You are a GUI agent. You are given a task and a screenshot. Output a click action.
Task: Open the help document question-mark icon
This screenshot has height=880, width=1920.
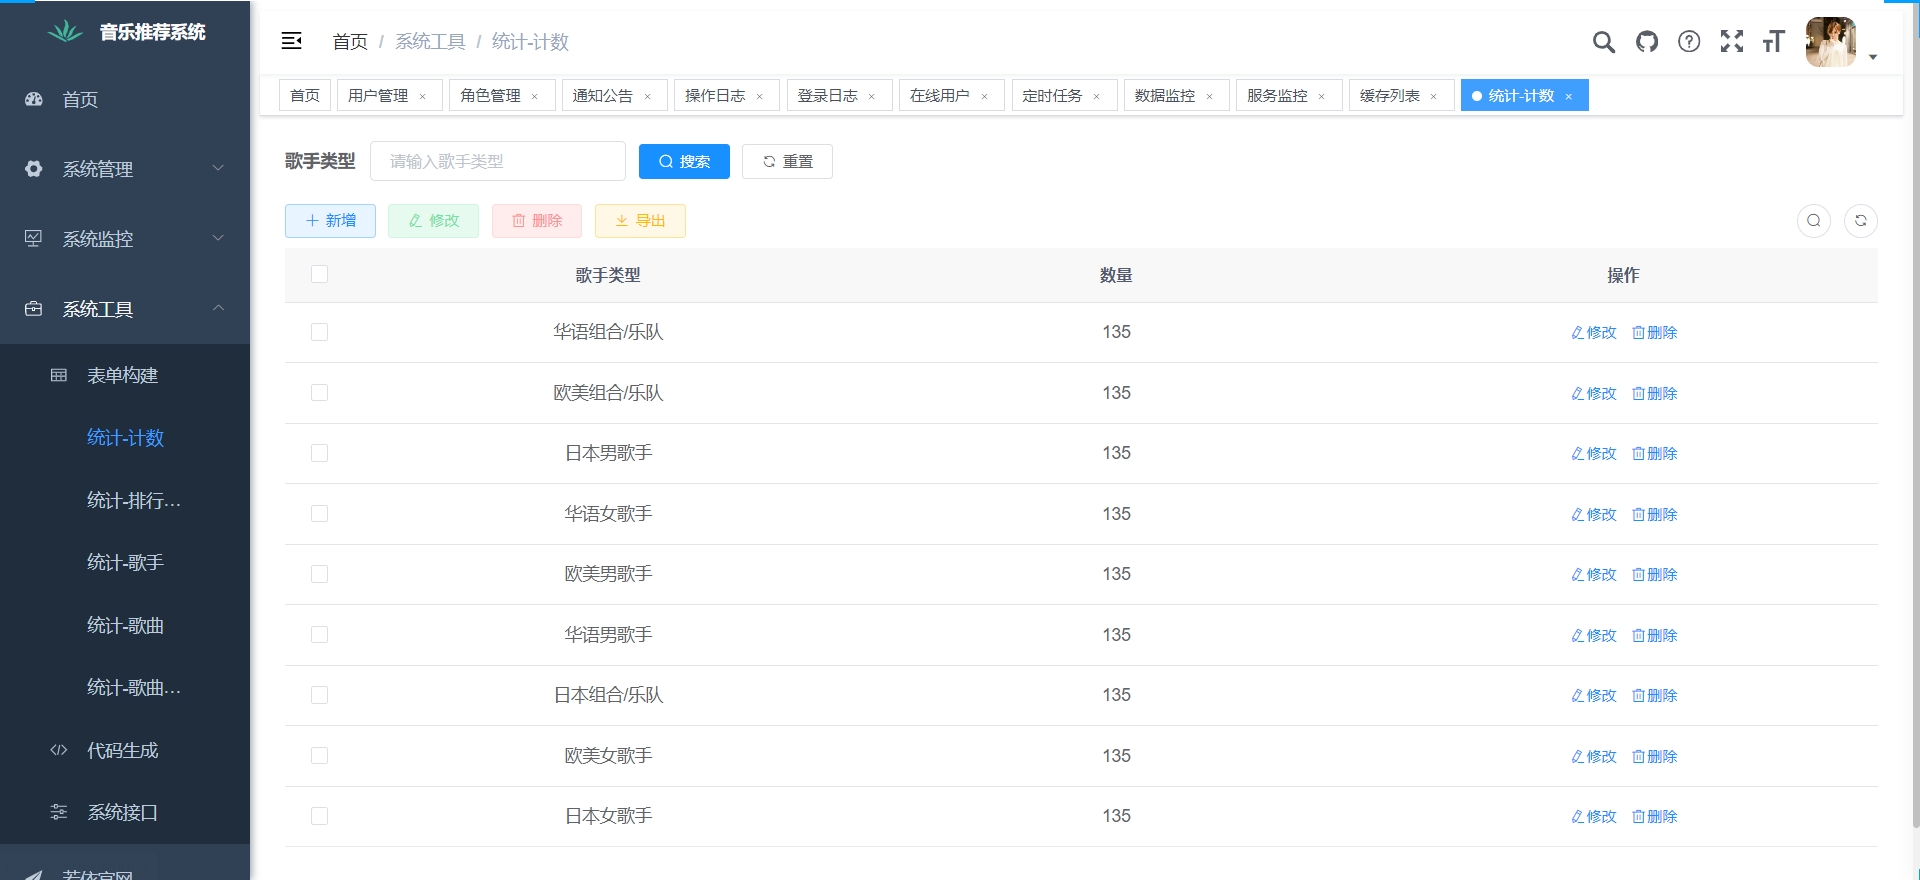pos(1689,42)
